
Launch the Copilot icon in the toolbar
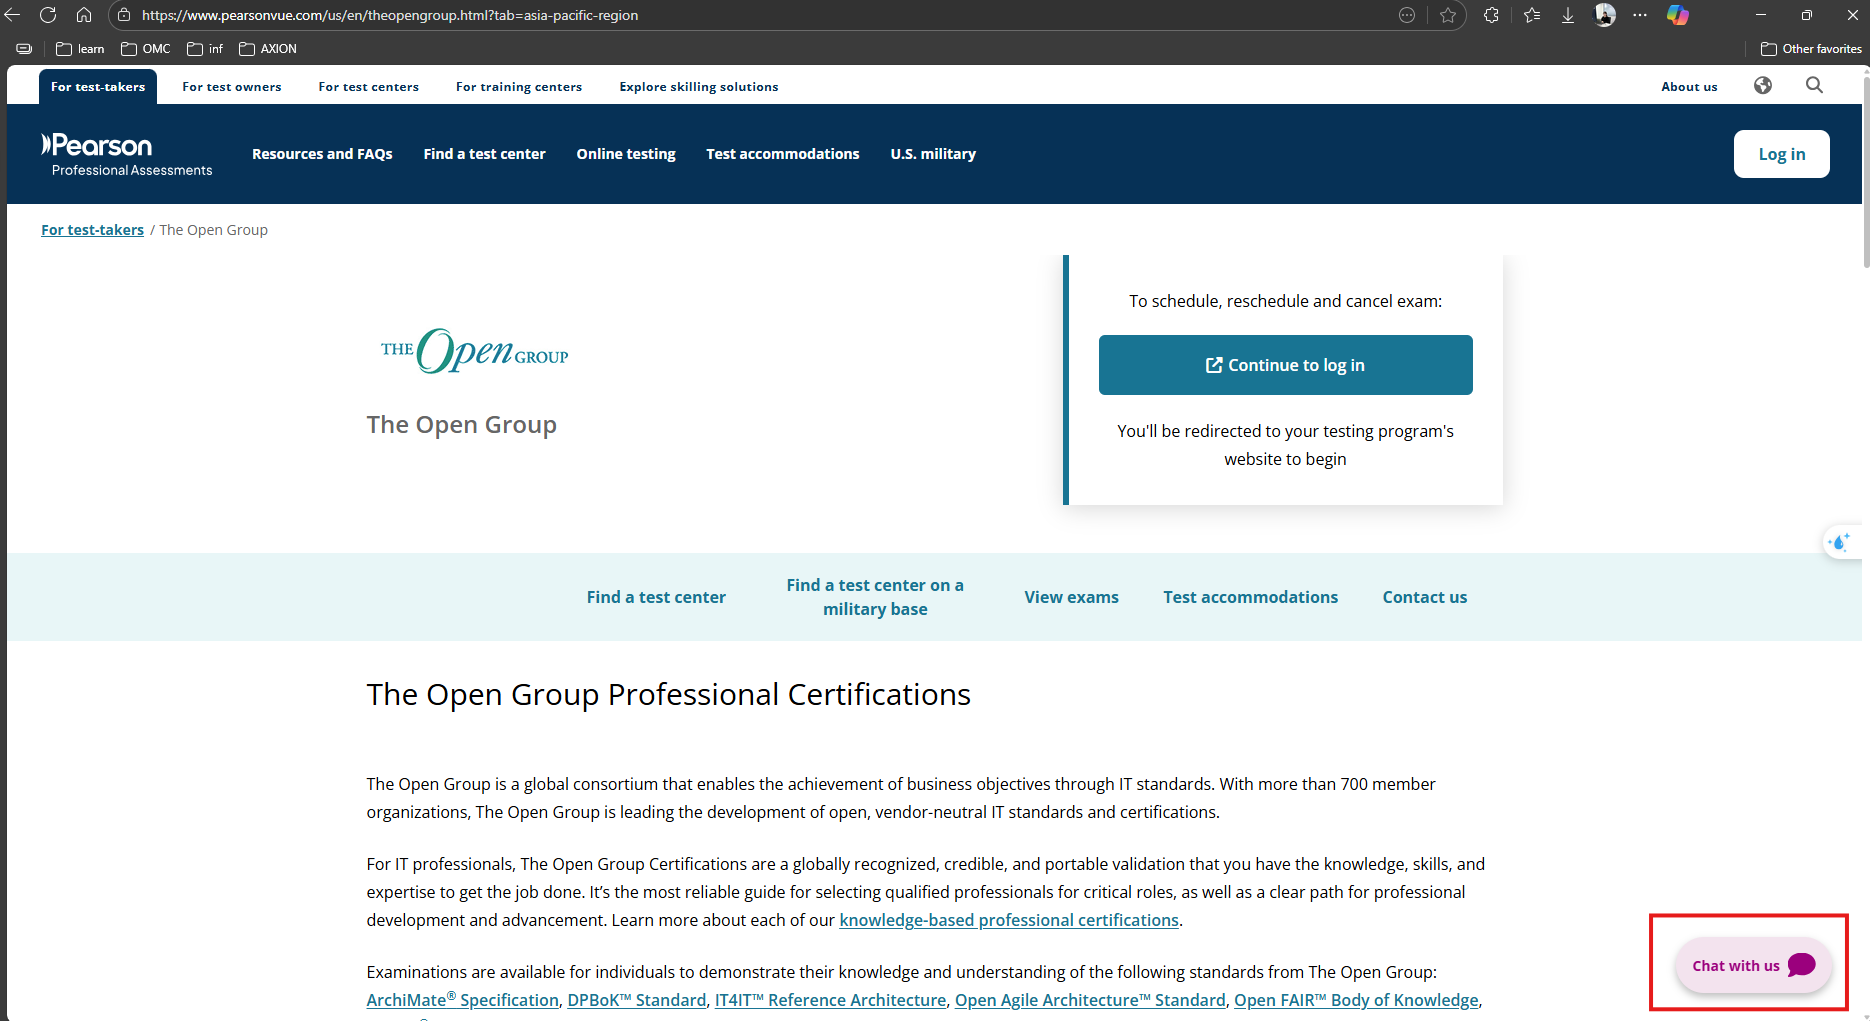pyautogui.click(x=1678, y=15)
